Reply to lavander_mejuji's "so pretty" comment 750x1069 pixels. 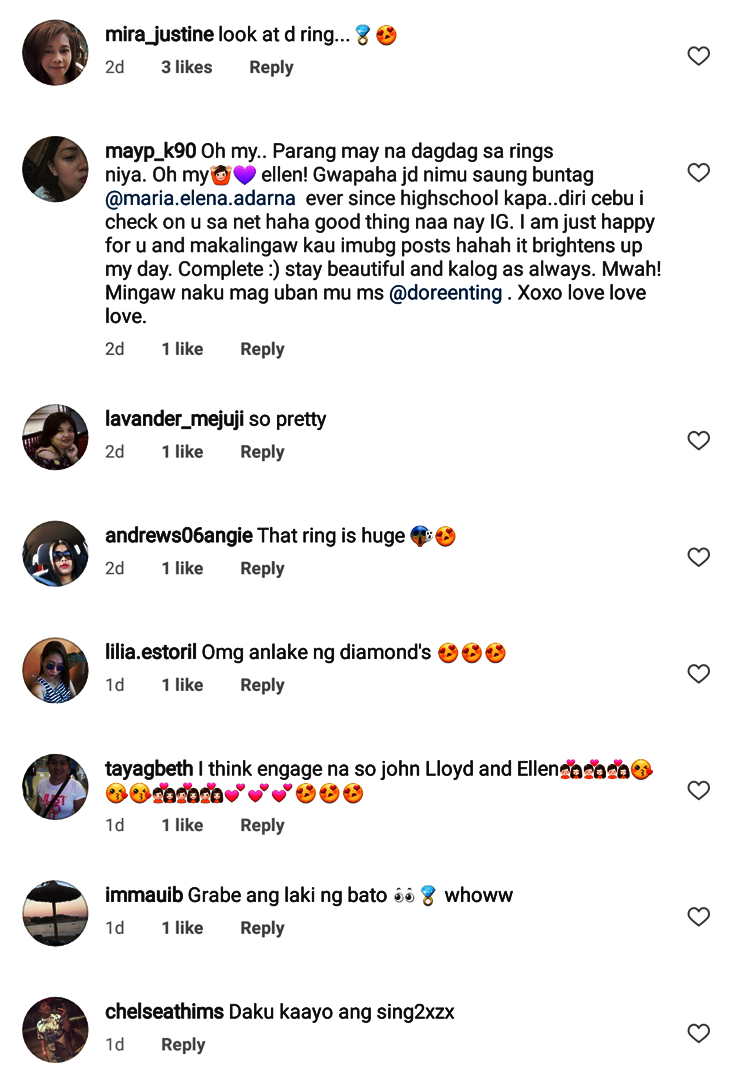pos(262,452)
